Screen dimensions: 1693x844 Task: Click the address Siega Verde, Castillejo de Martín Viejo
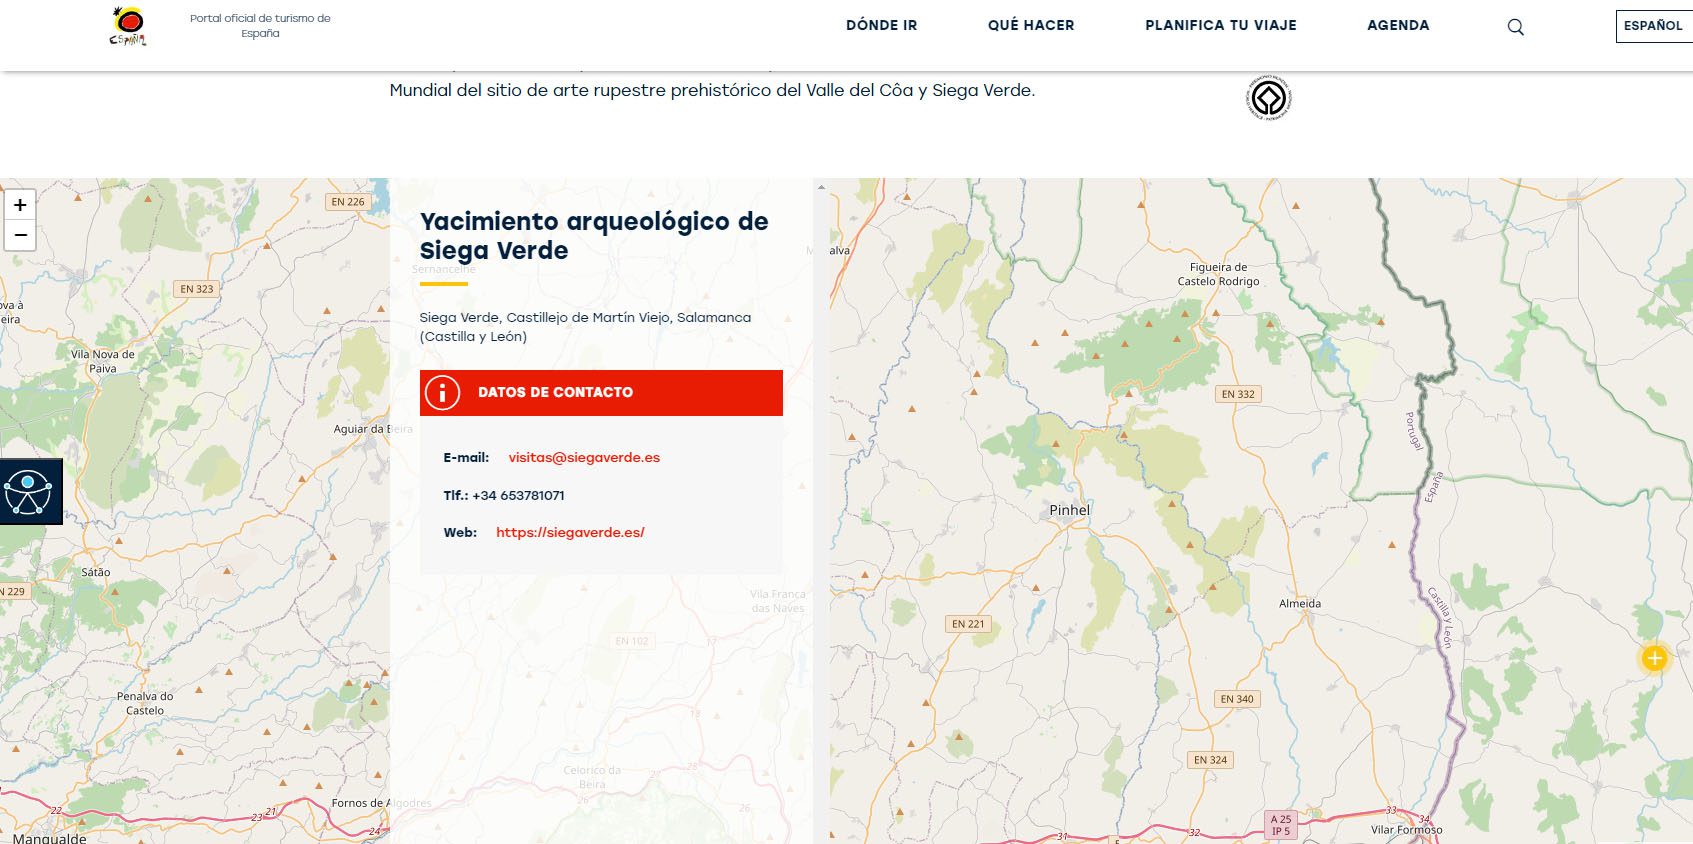(x=585, y=327)
